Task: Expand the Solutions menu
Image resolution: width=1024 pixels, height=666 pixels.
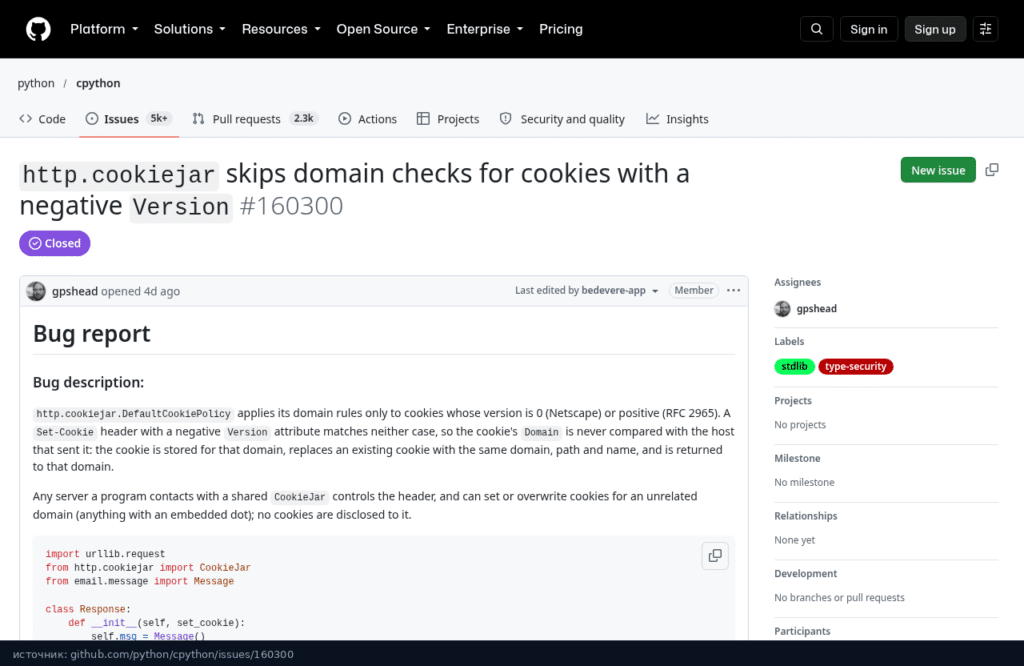Action: coord(189,29)
